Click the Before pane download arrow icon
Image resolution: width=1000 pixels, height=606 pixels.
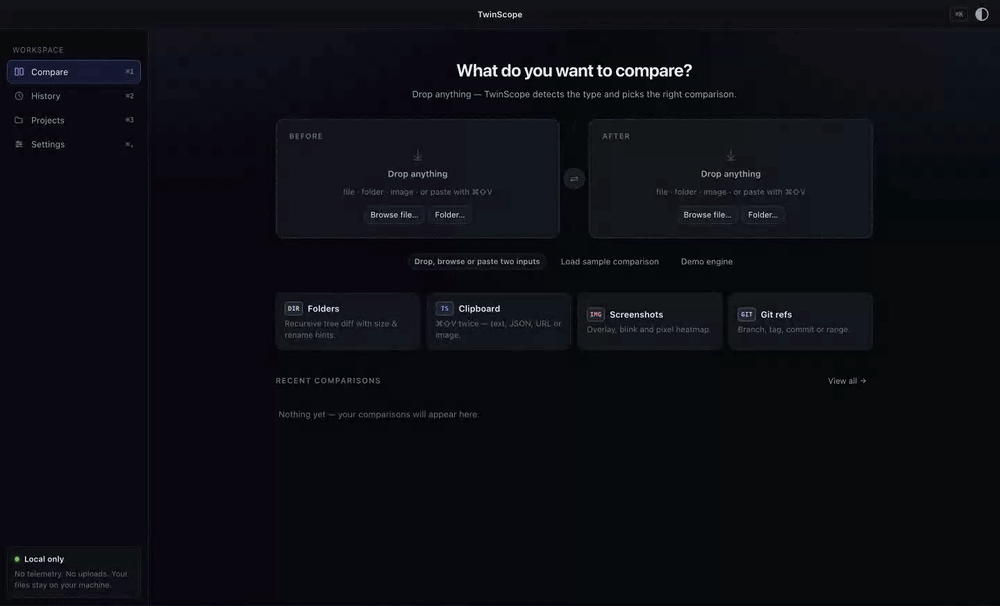click(418, 155)
